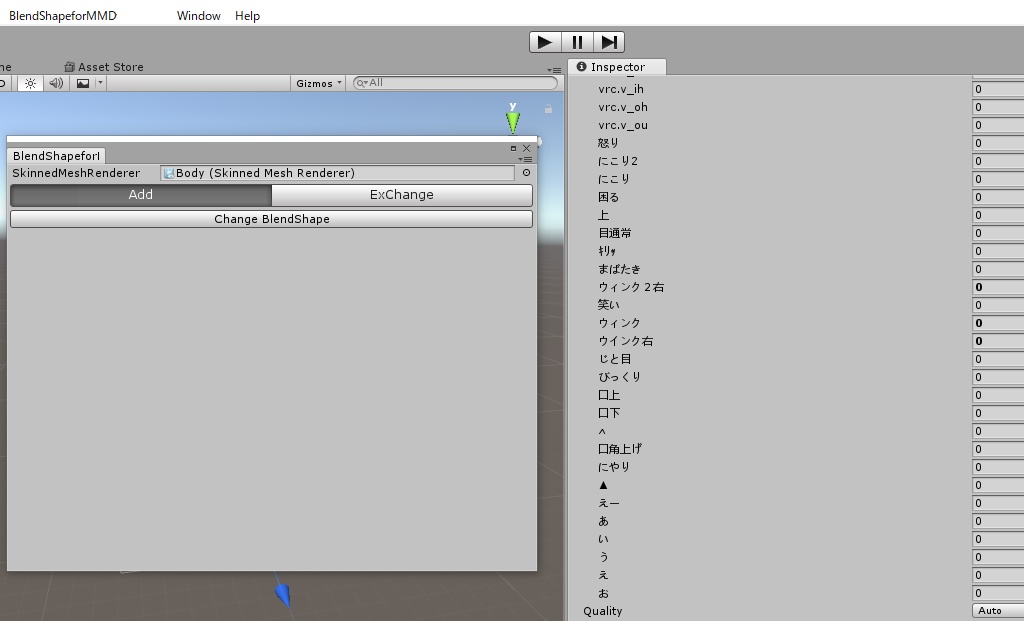Click the 口角上げ blendshape label
1024x621 pixels.
click(620, 449)
